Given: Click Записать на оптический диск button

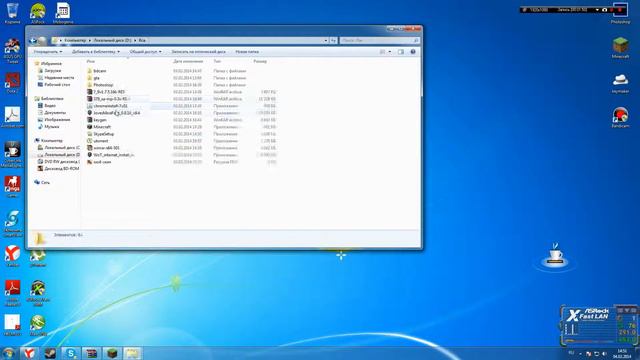Looking at the screenshot, I should (x=198, y=52).
